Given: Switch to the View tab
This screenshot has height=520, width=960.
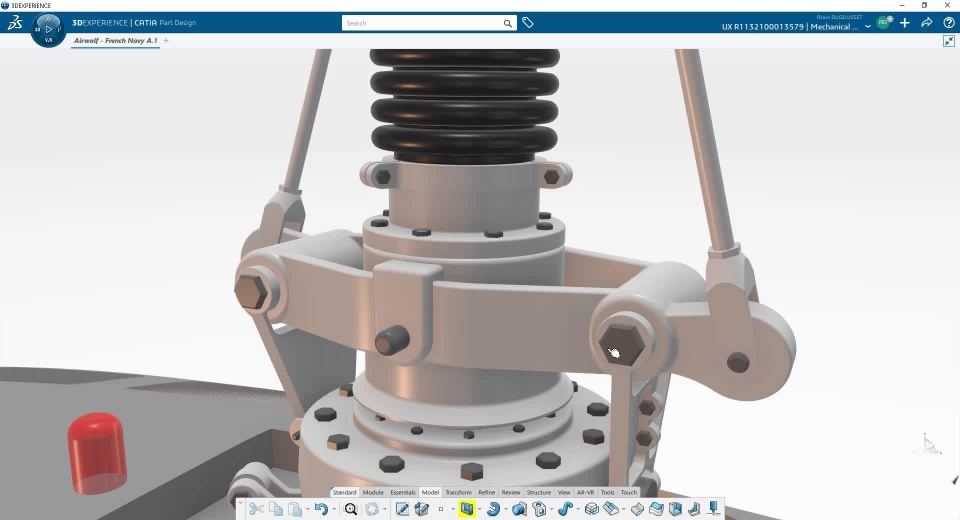Looking at the screenshot, I should pyautogui.click(x=564, y=492).
